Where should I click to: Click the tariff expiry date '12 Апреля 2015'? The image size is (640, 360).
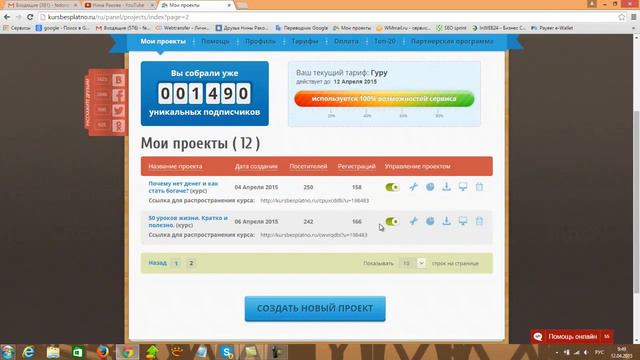(355, 82)
